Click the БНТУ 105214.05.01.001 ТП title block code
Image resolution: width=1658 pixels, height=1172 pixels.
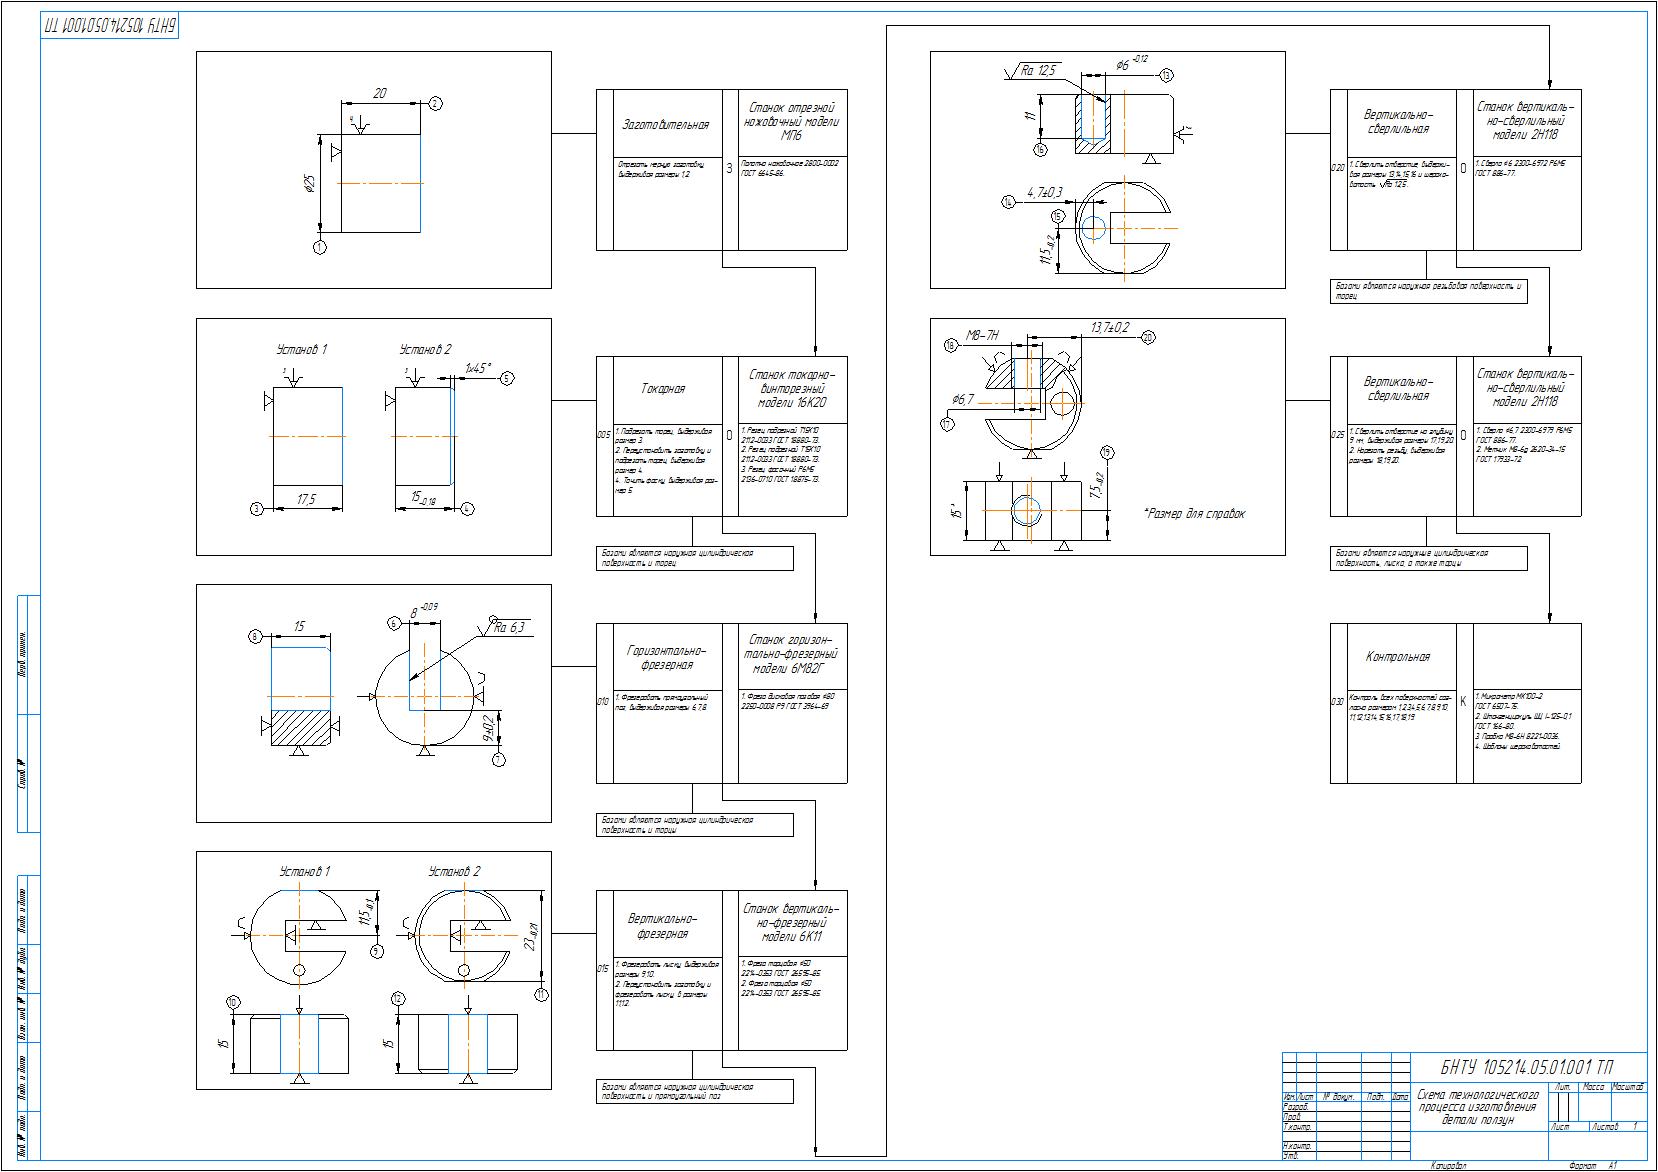point(1526,1067)
